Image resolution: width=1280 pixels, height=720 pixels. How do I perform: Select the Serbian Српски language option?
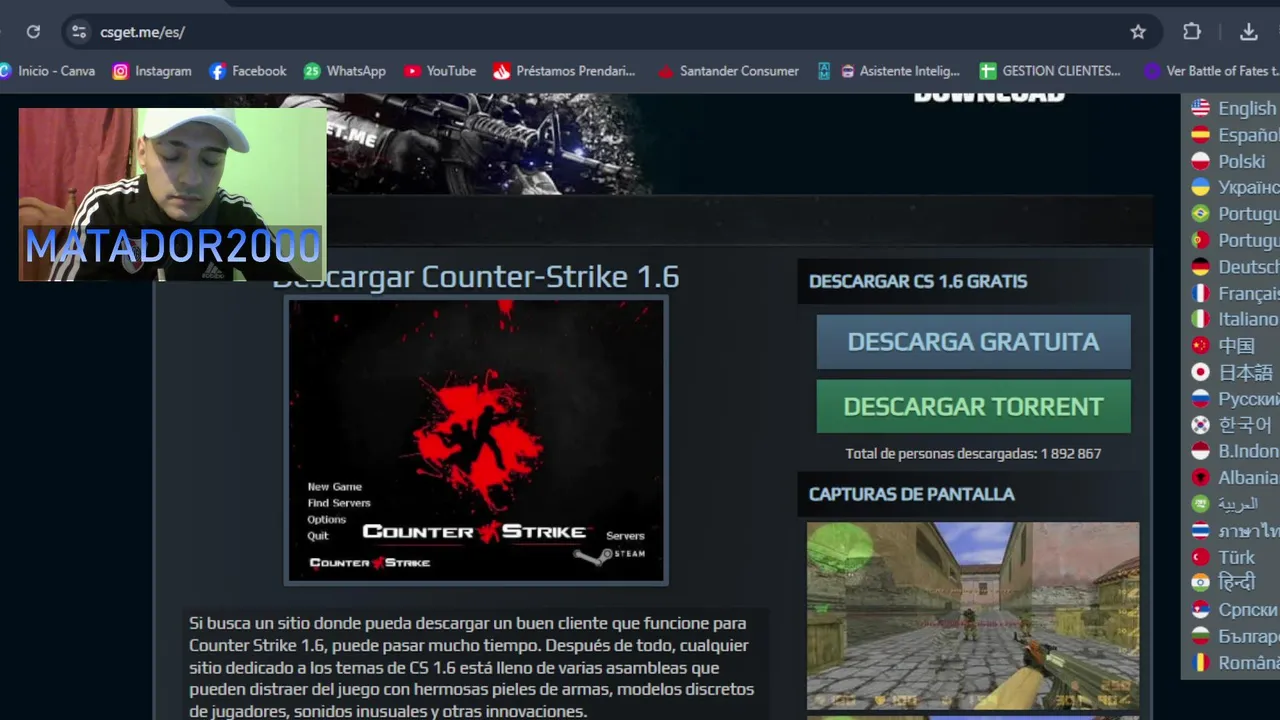[x=1235, y=609]
